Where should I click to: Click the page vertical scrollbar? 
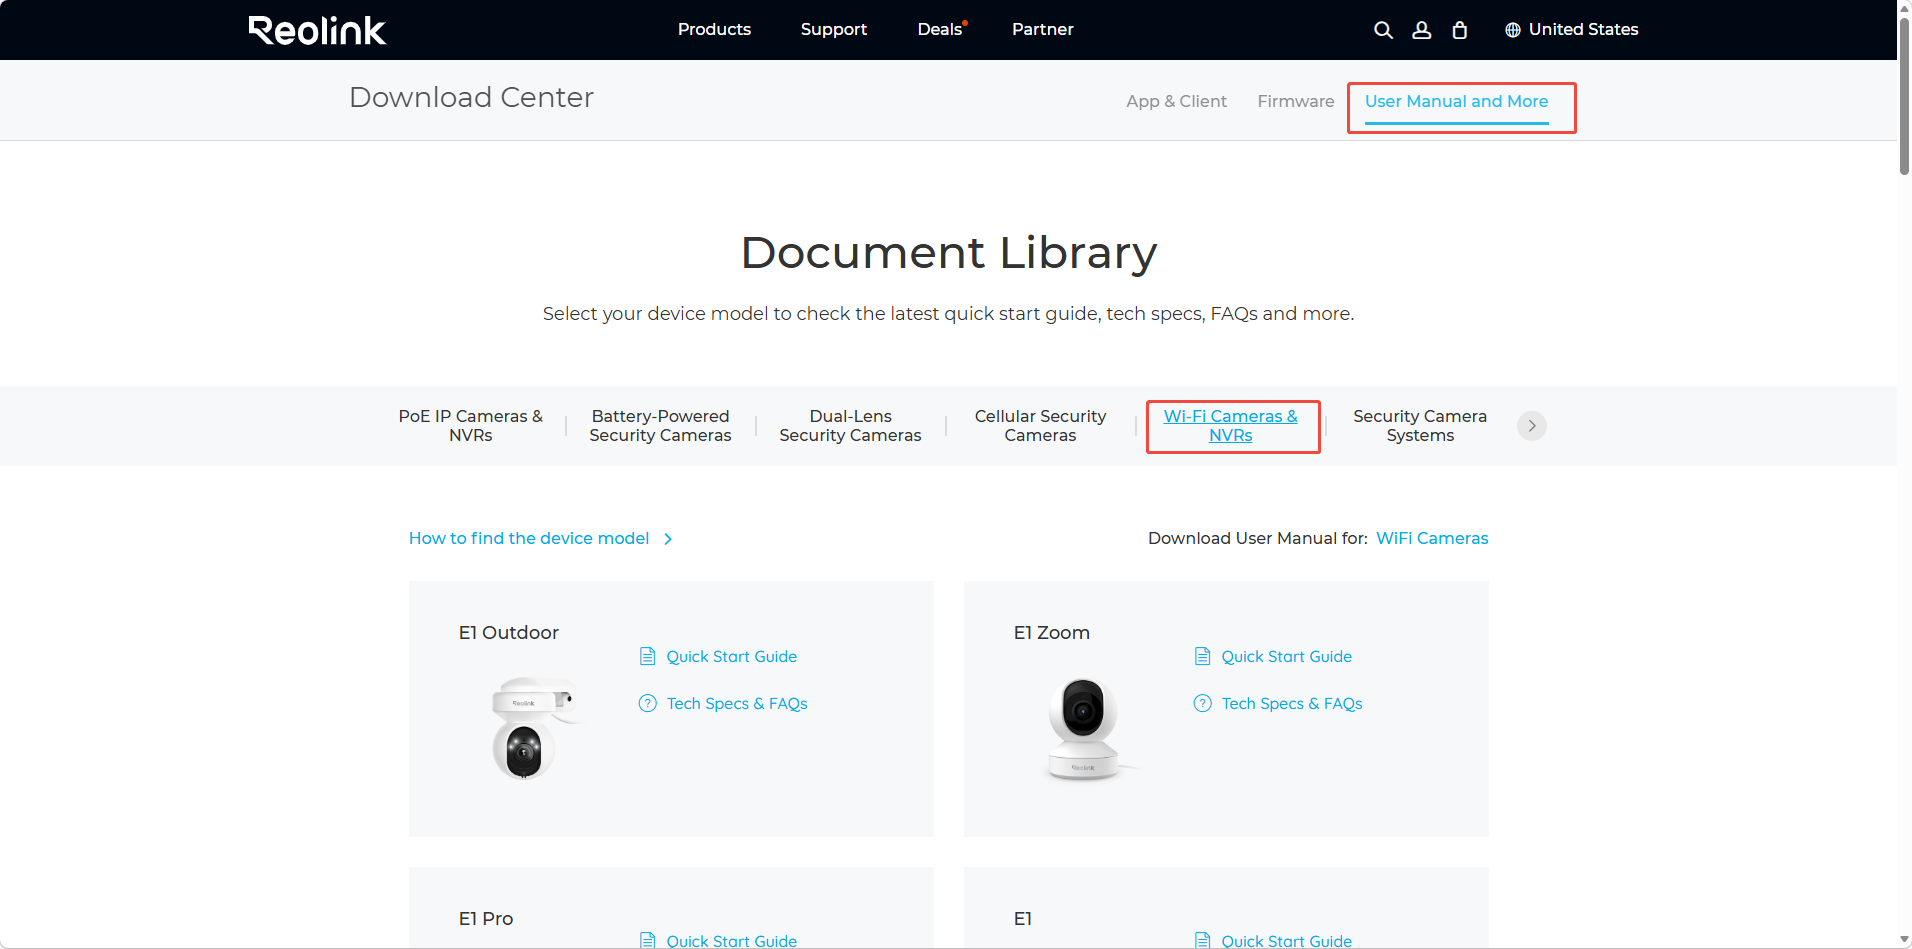1904,95
